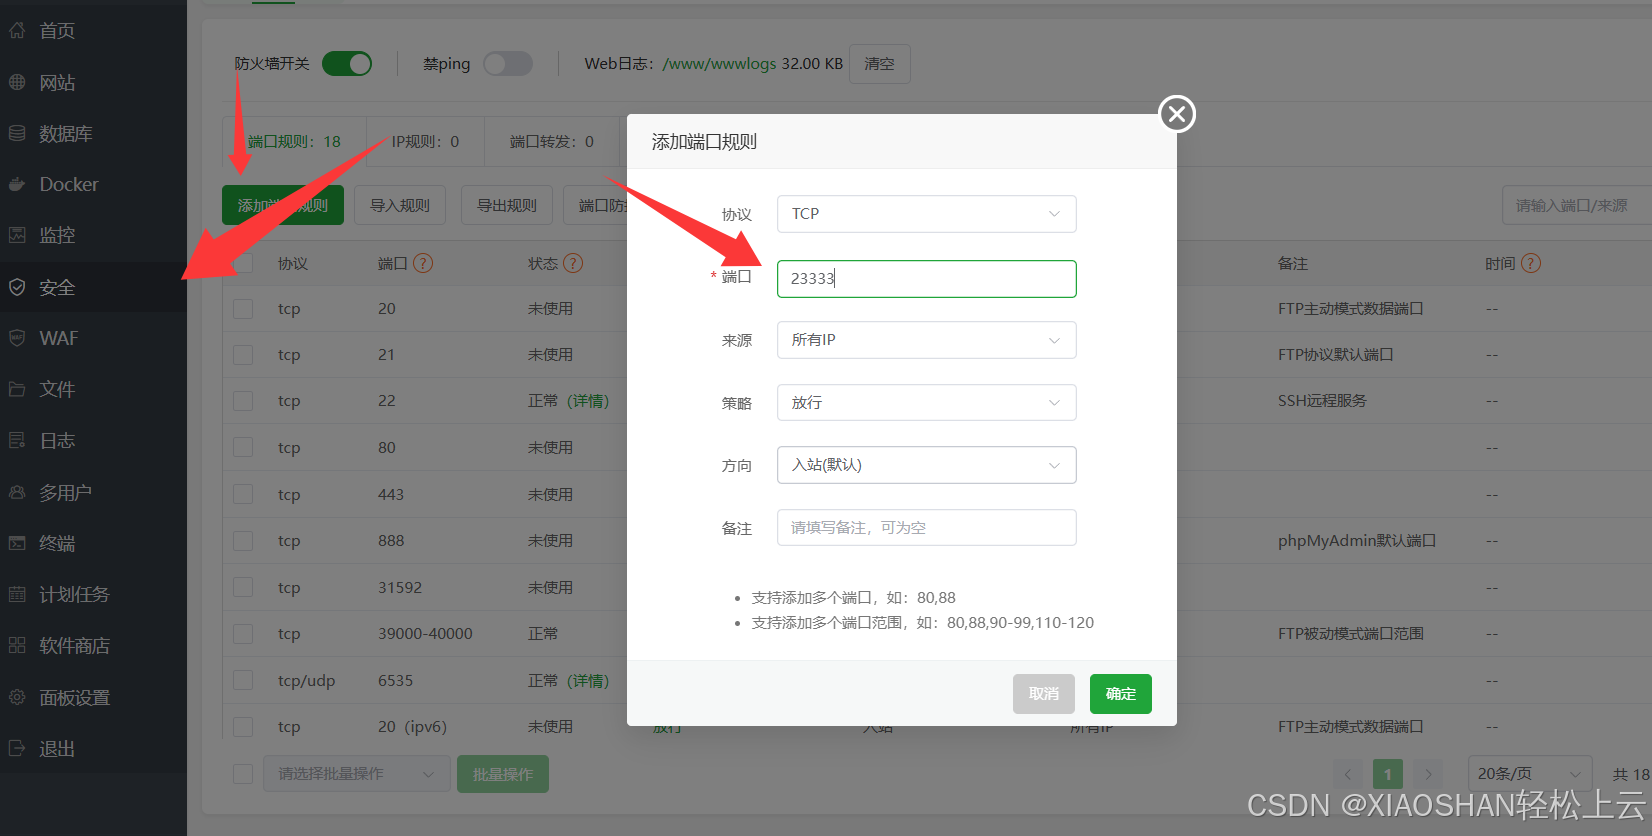Click the 退出 logout icon in sidebar
The width and height of the screenshot is (1652, 836).
(17, 748)
